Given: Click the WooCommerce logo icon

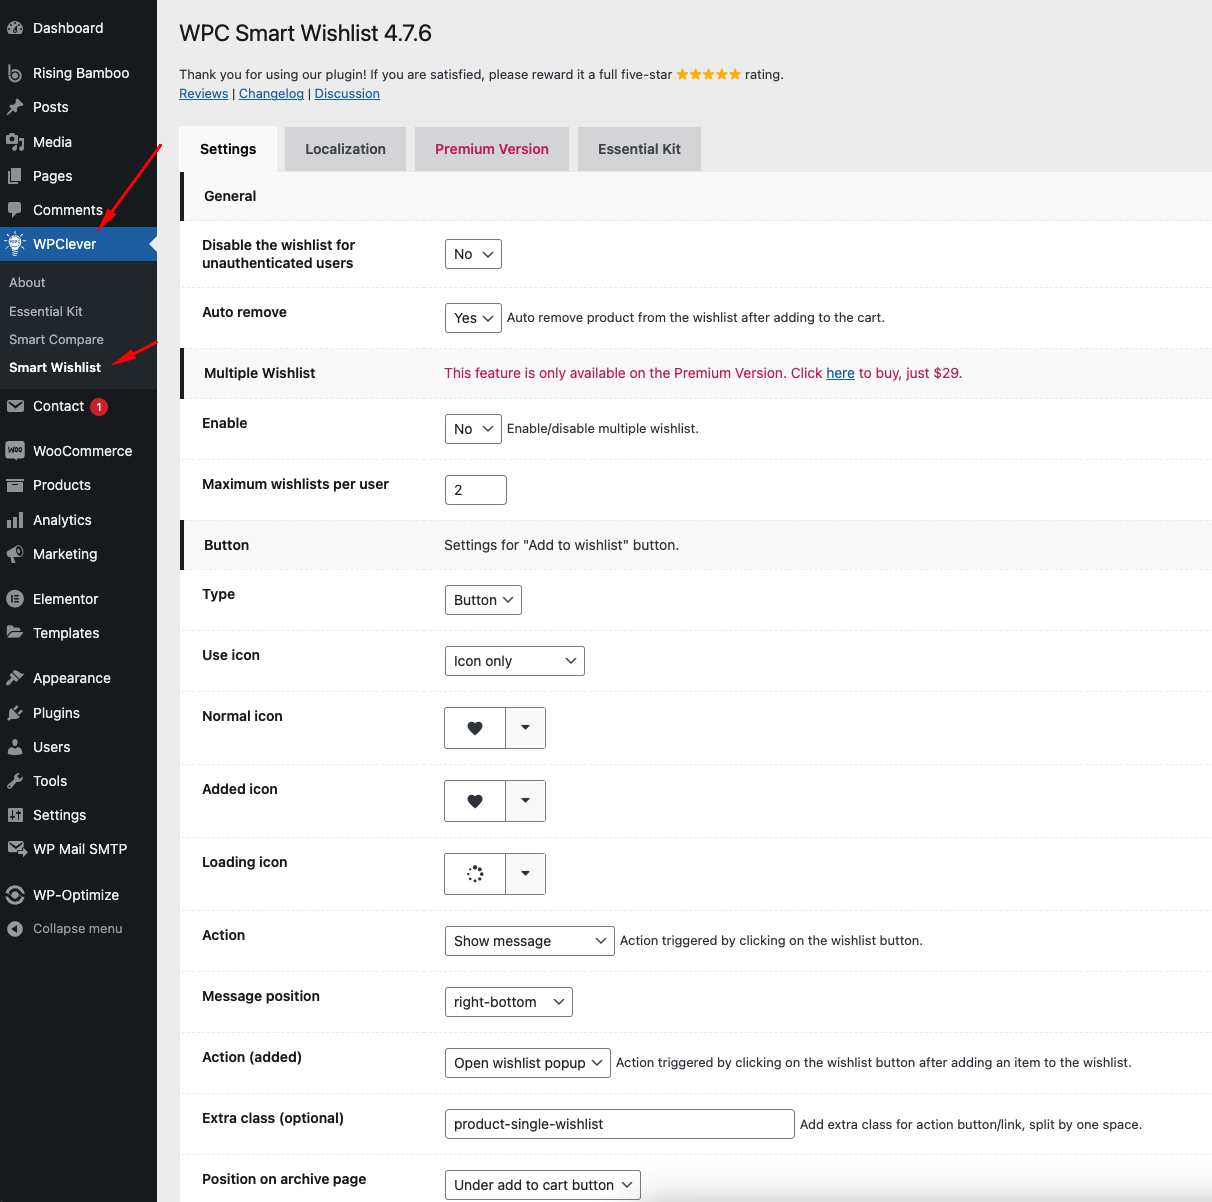Looking at the screenshot, I should (x=15, y=451).
